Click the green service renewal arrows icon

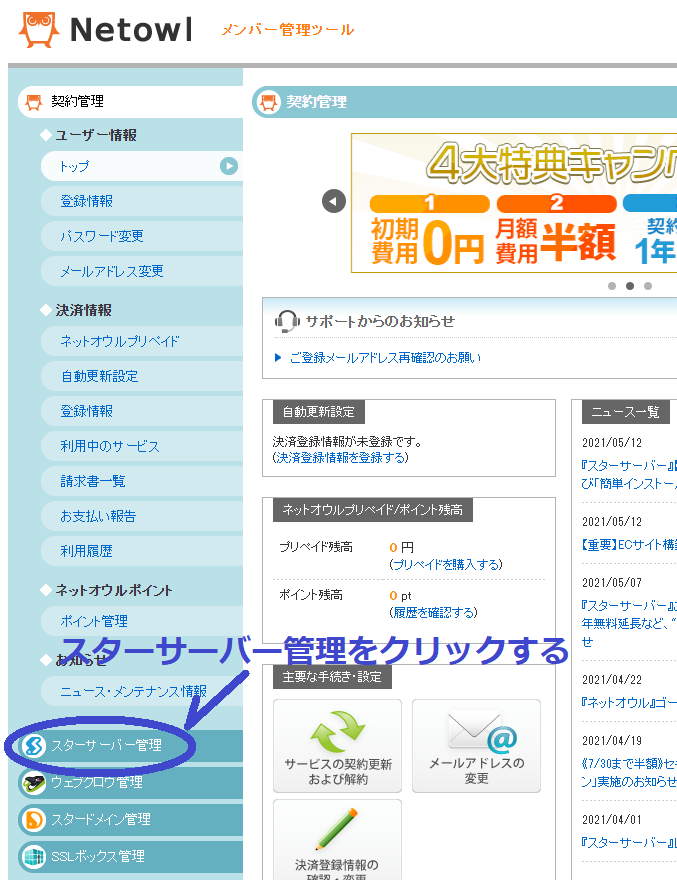[337, 732]
